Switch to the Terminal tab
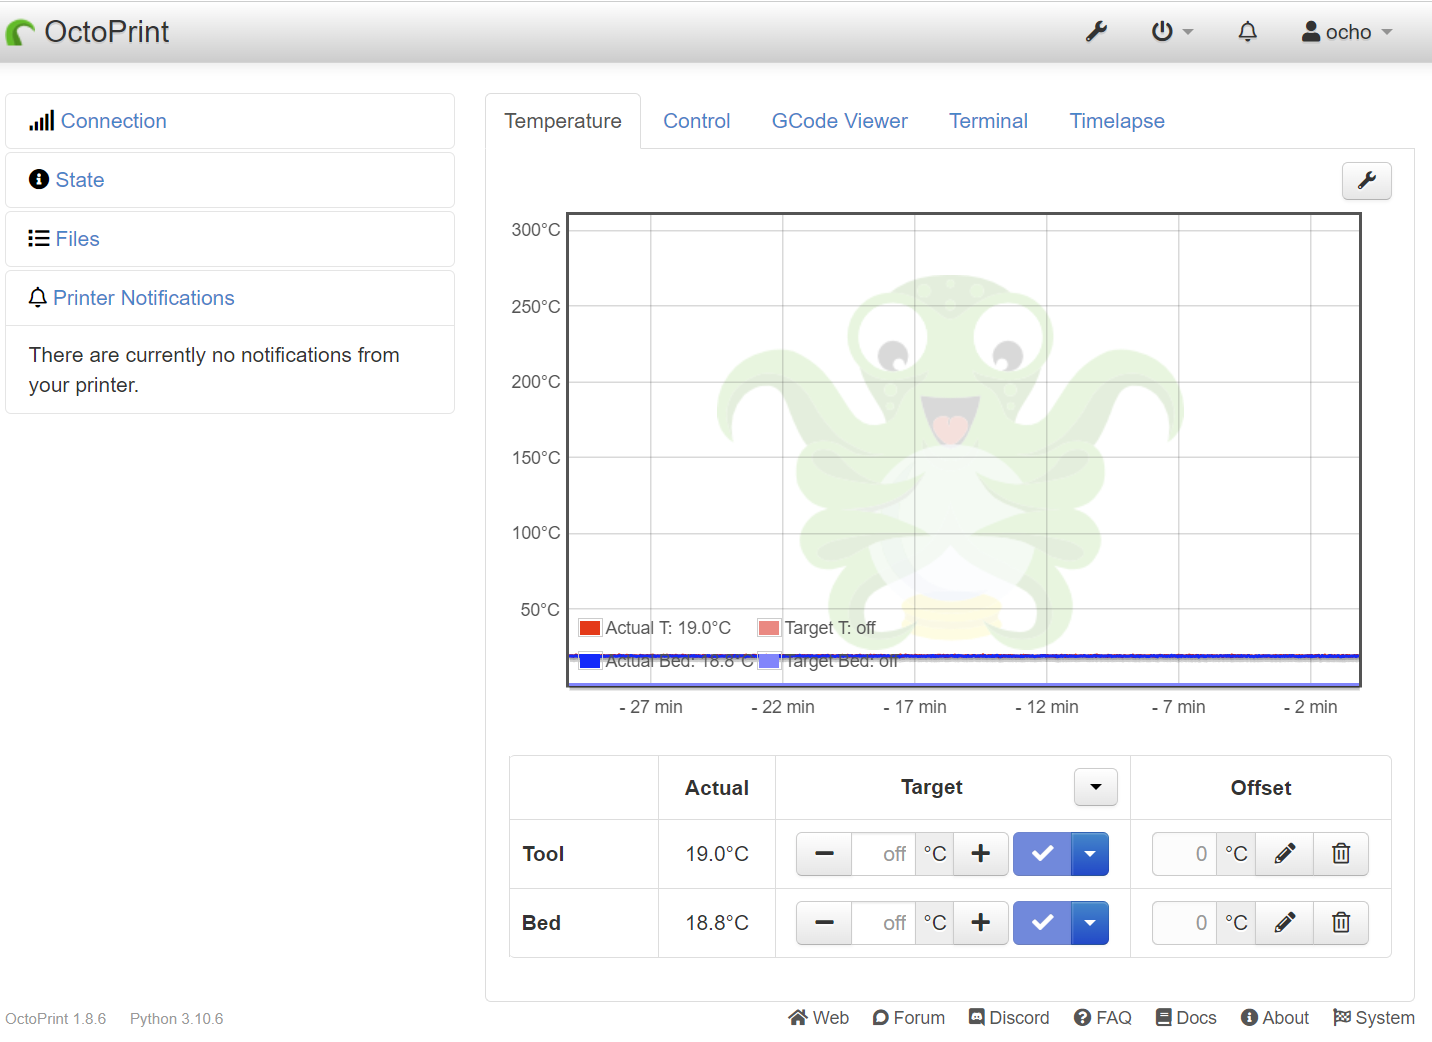1432x1042 pixels. (x=988, y=121)
